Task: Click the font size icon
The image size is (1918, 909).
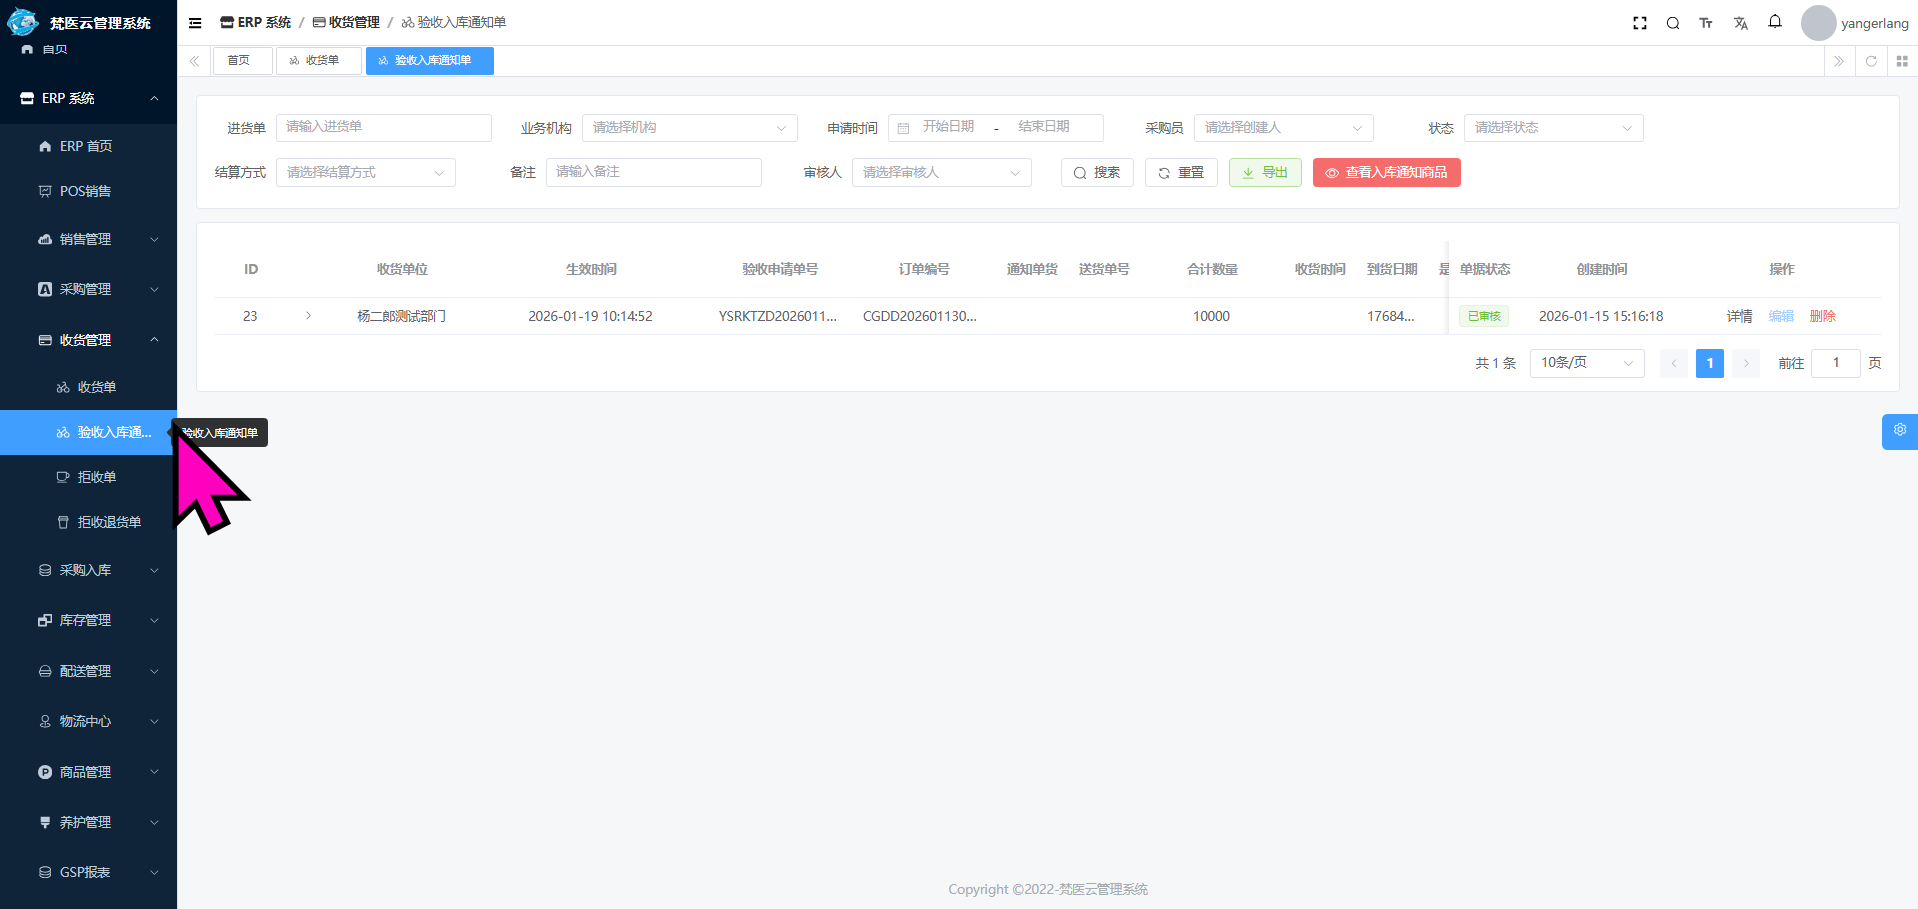Action: [x=1706, y=23]
